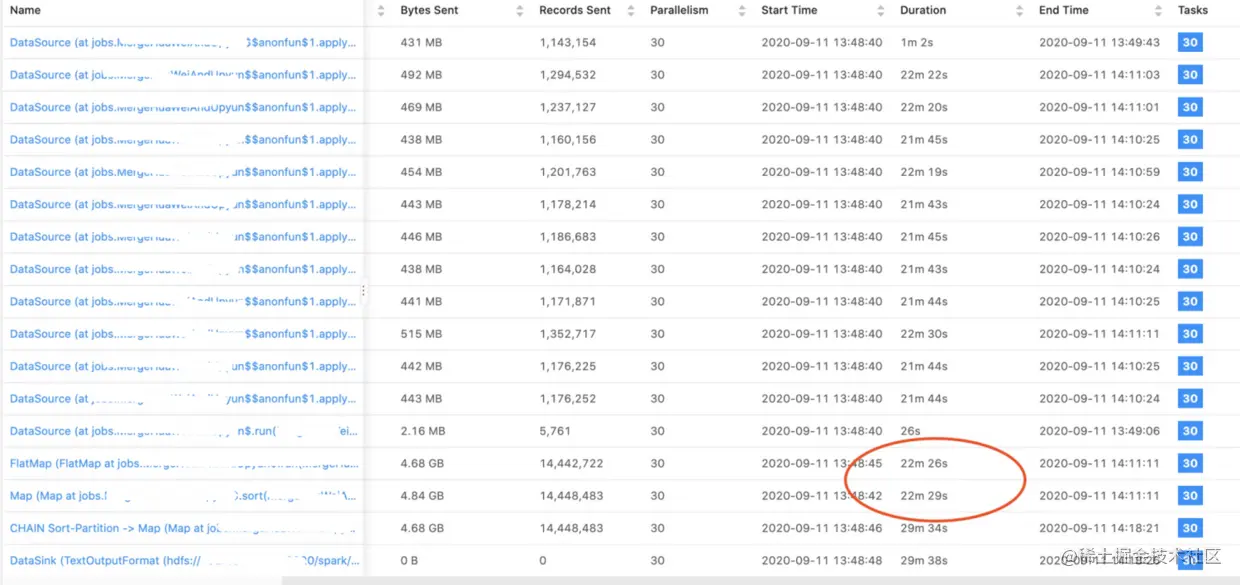Image resolution: width=1240 pixels, height=585 pixels.
Task: Sort by Duration using its sort arrows
Action: [1020, 11]
